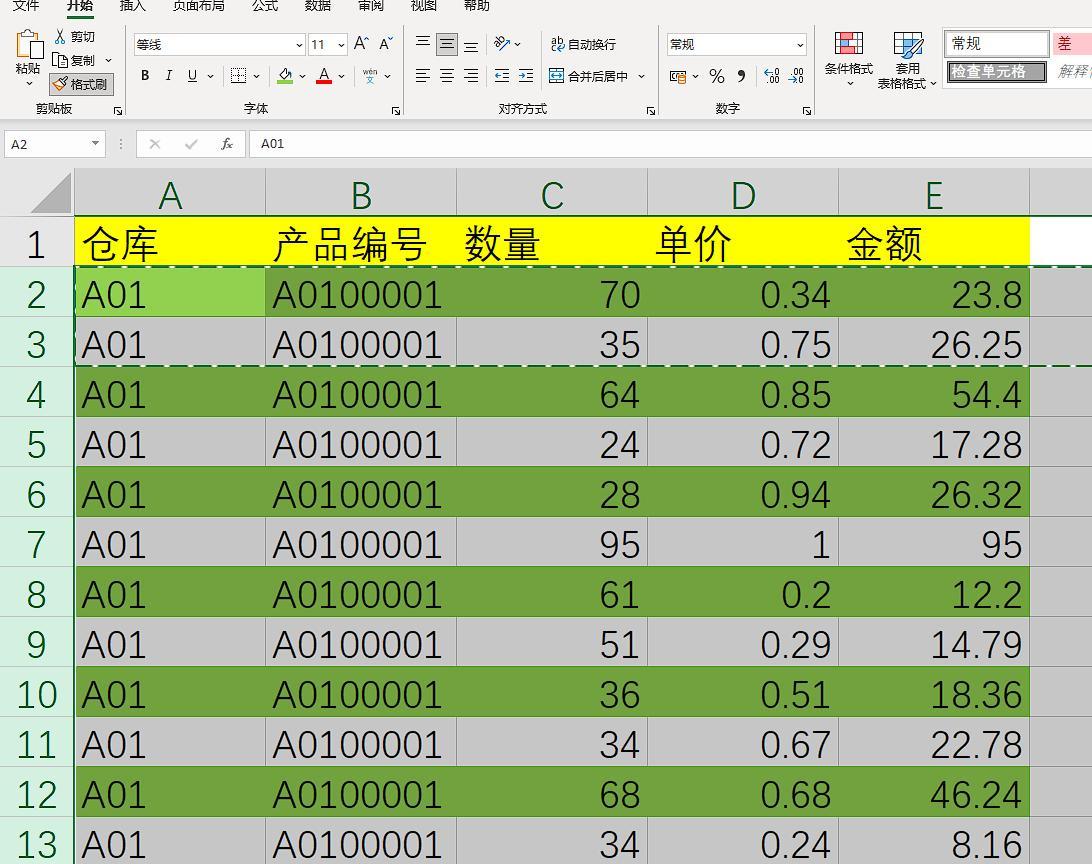Click the Select All corner triangle
Viewport: 1092px width, 864px height.
pos(52,193)
